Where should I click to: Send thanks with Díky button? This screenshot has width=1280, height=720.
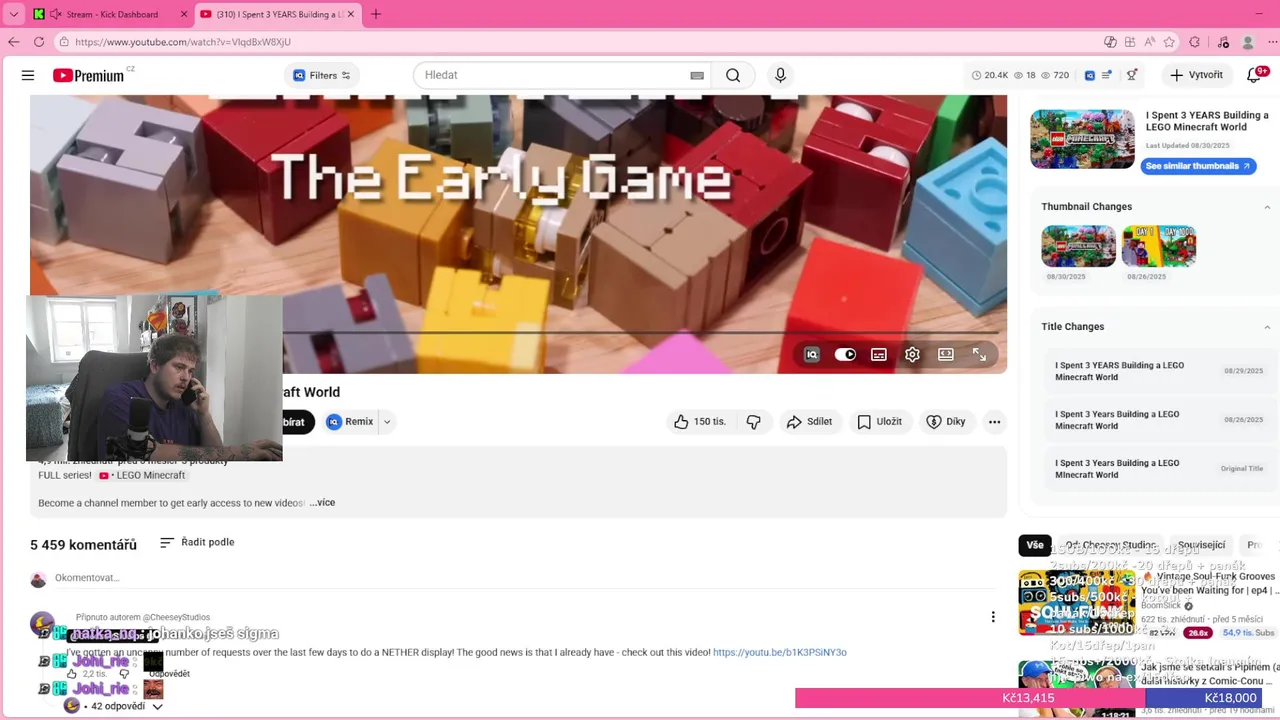point(946,422)
